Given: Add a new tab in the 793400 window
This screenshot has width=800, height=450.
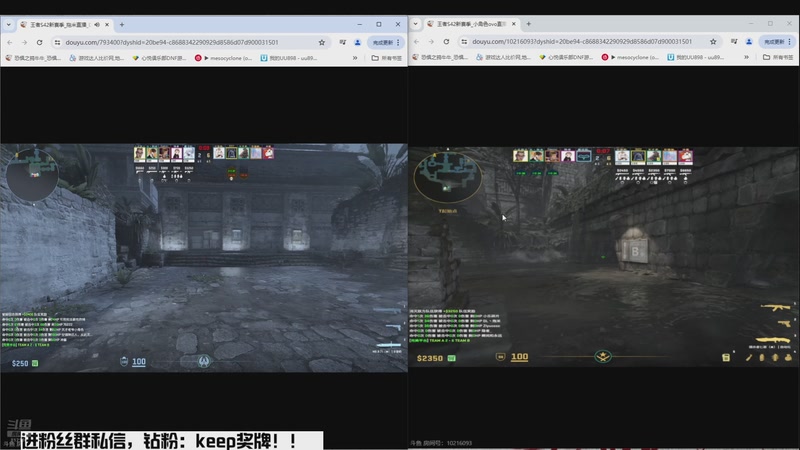Looking at the screenshot, I should point(121,24).
